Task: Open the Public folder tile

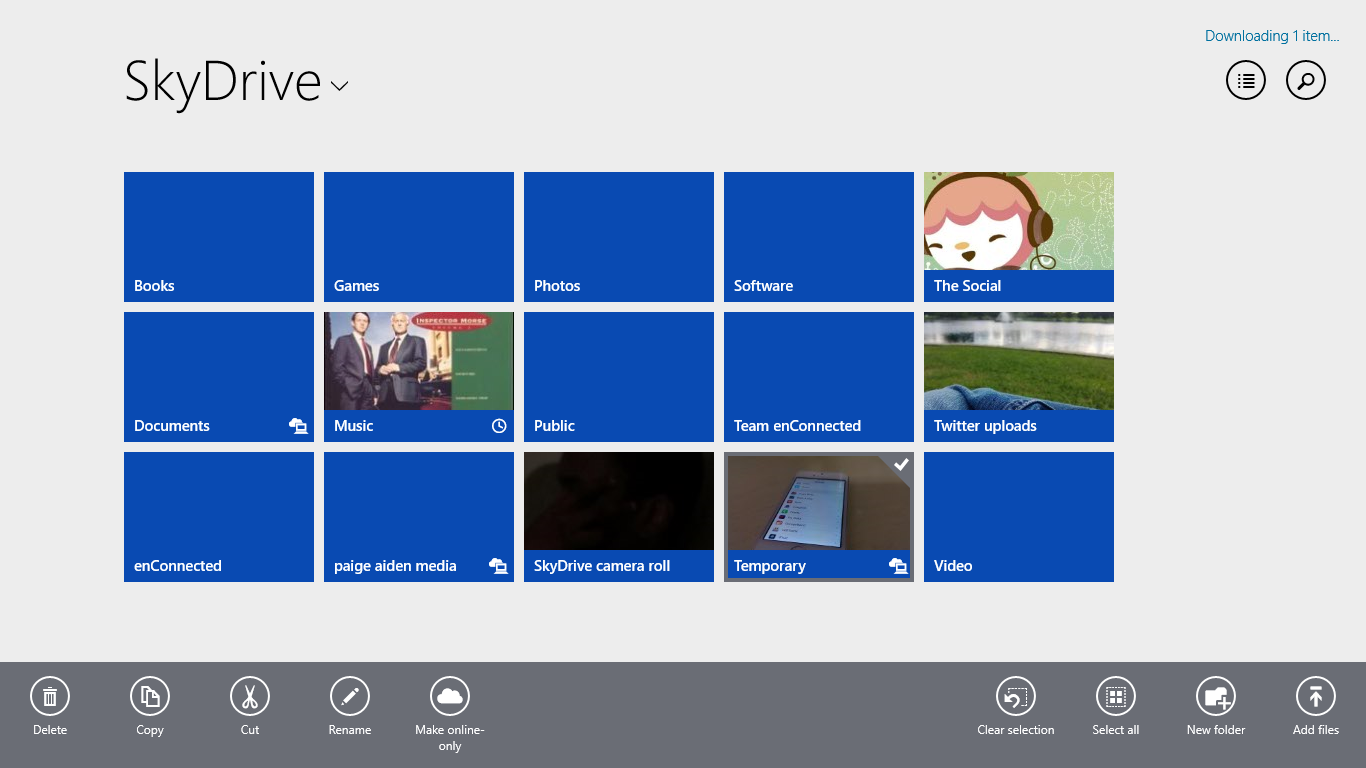Action: click(619, 377)
